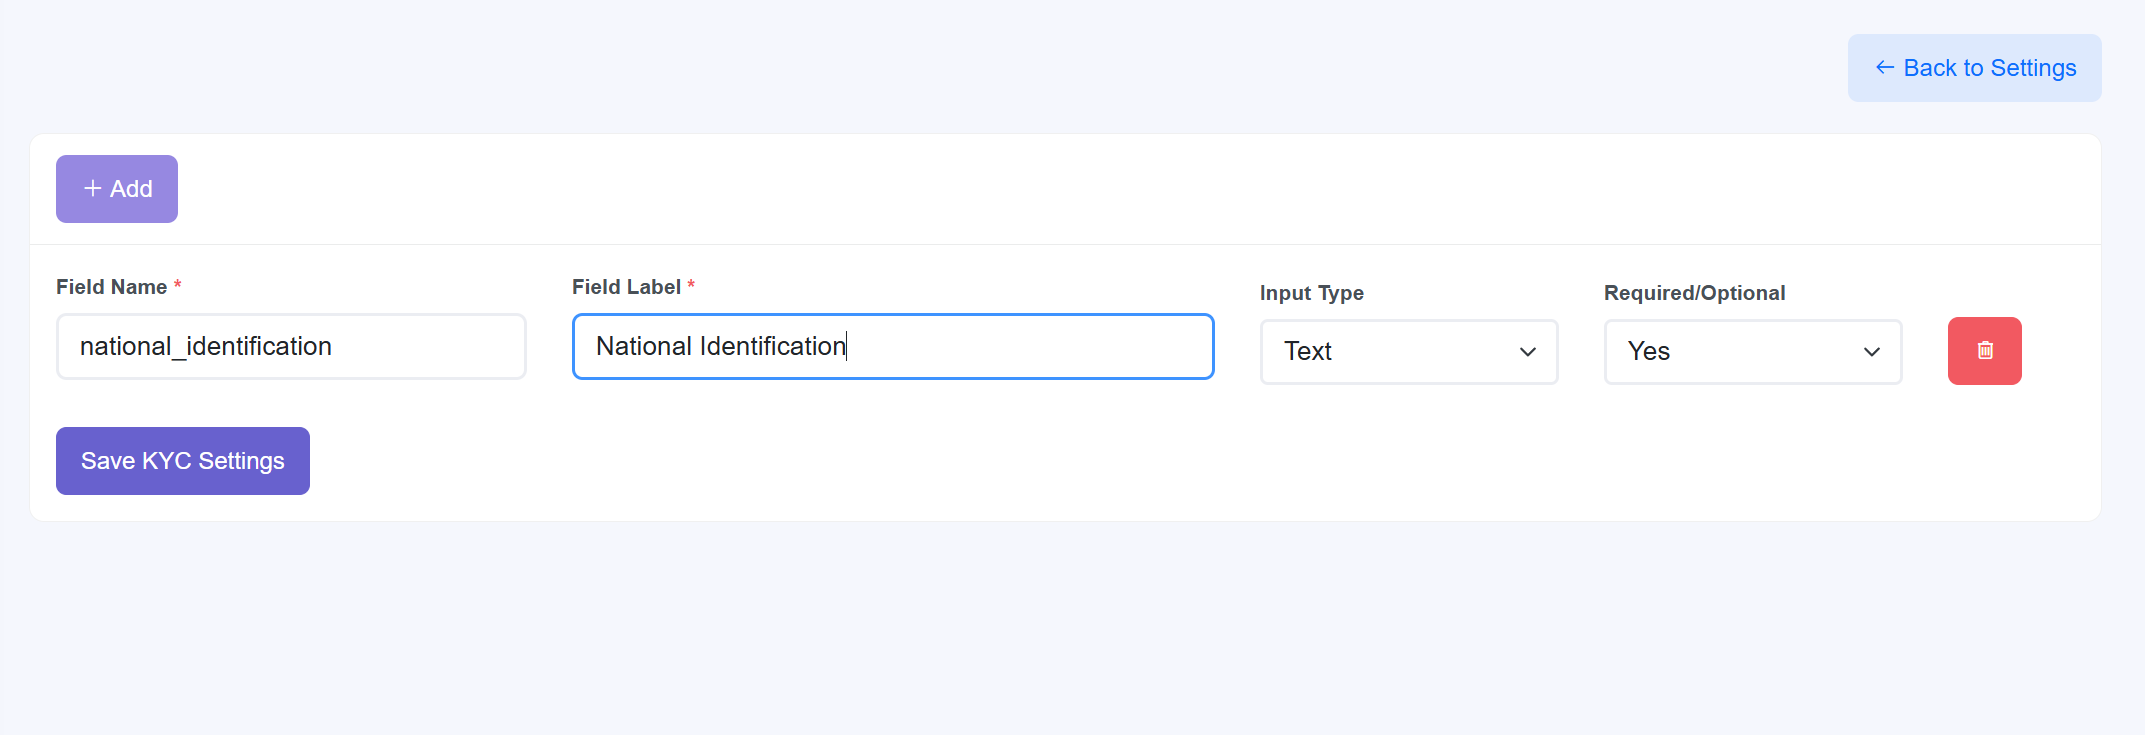This screenshot has width=2145, height=735.
Task: Click the plus icon on the Add button
Action: pyautogui.click(x=92, y=188)
